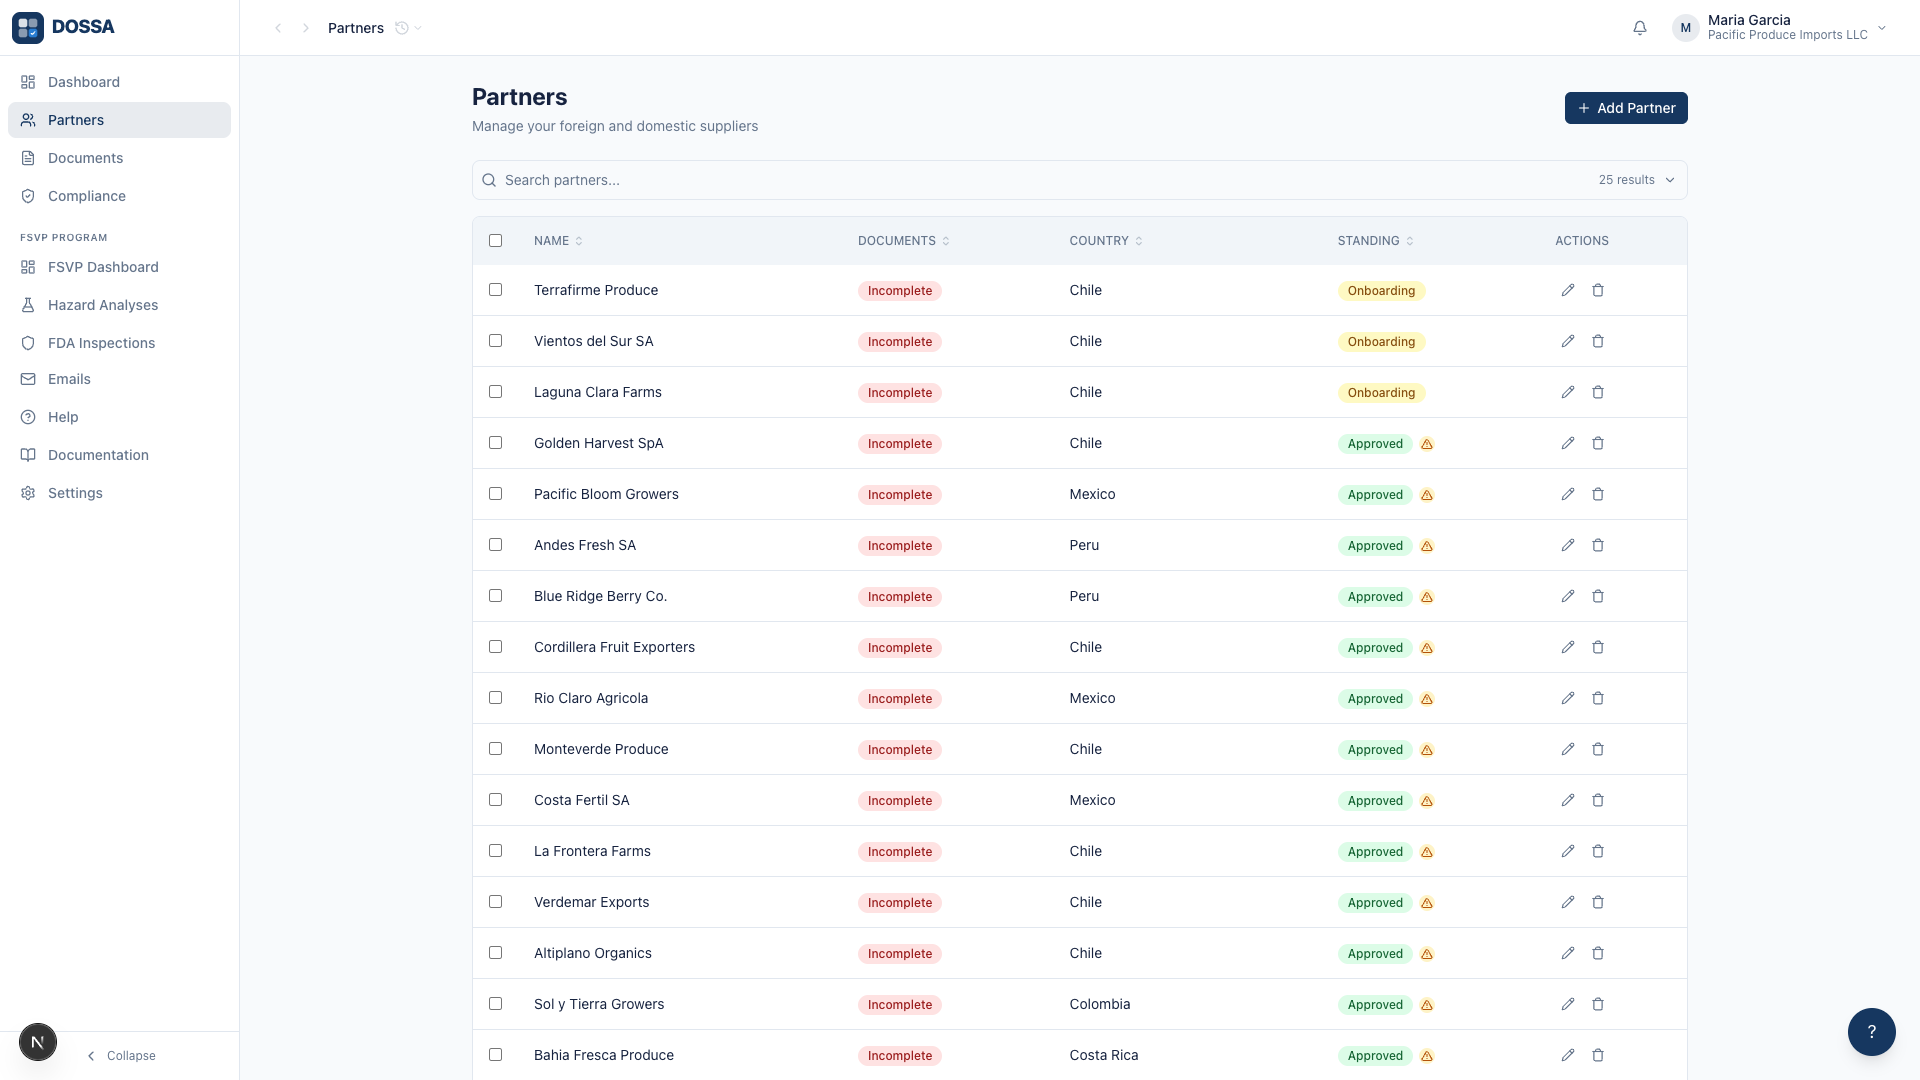1920x1080 pixels.
Task: Navigate to Hazard Analyses
Action: click(119, 305)
